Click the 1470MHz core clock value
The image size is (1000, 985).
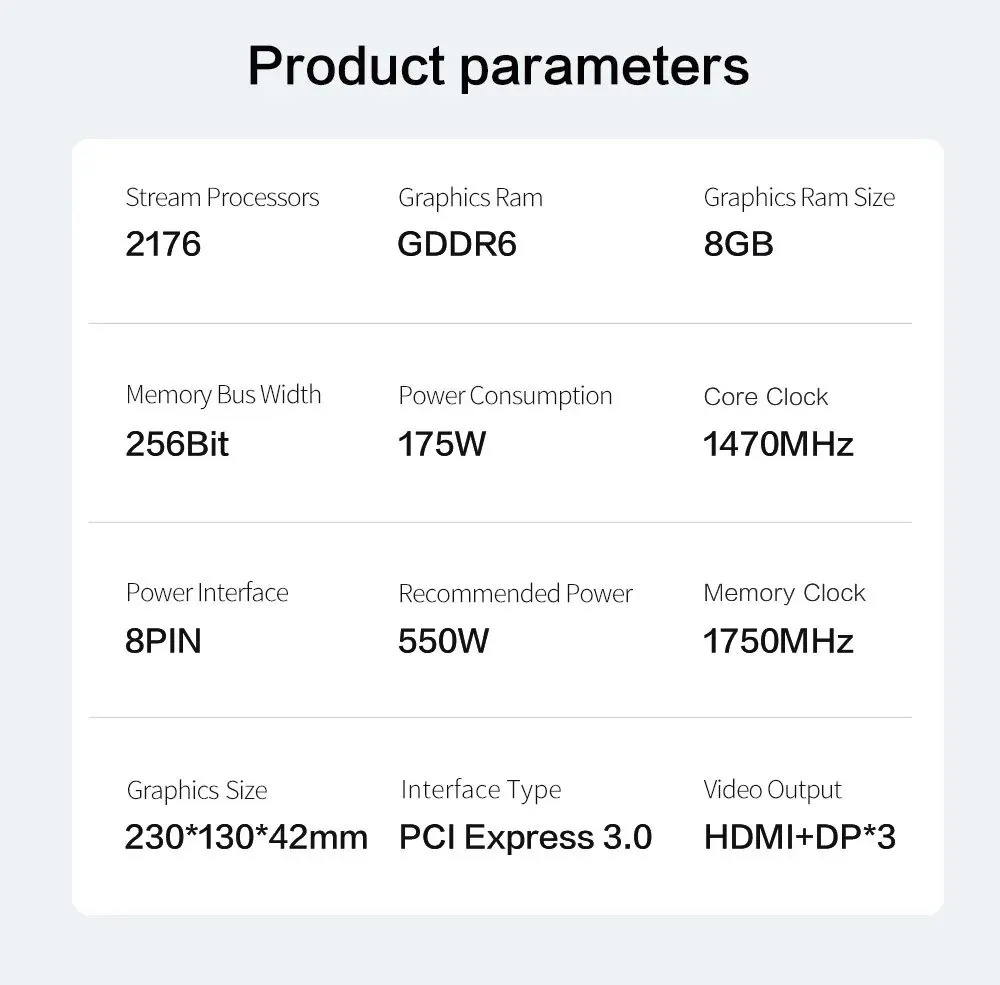[x=778, y=443]
